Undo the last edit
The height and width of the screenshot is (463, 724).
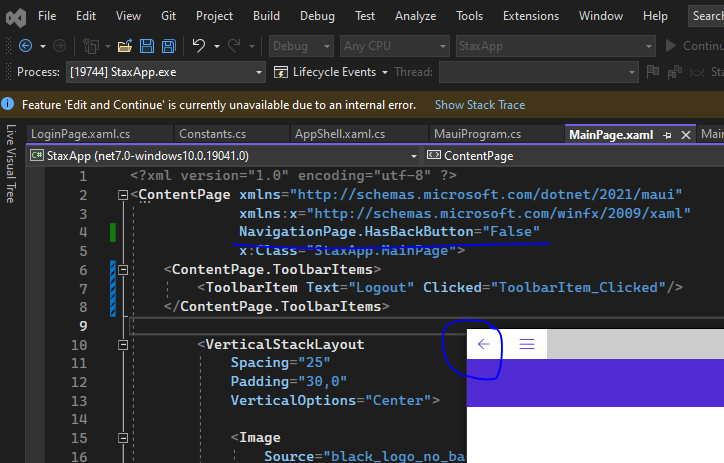(199, 45)
